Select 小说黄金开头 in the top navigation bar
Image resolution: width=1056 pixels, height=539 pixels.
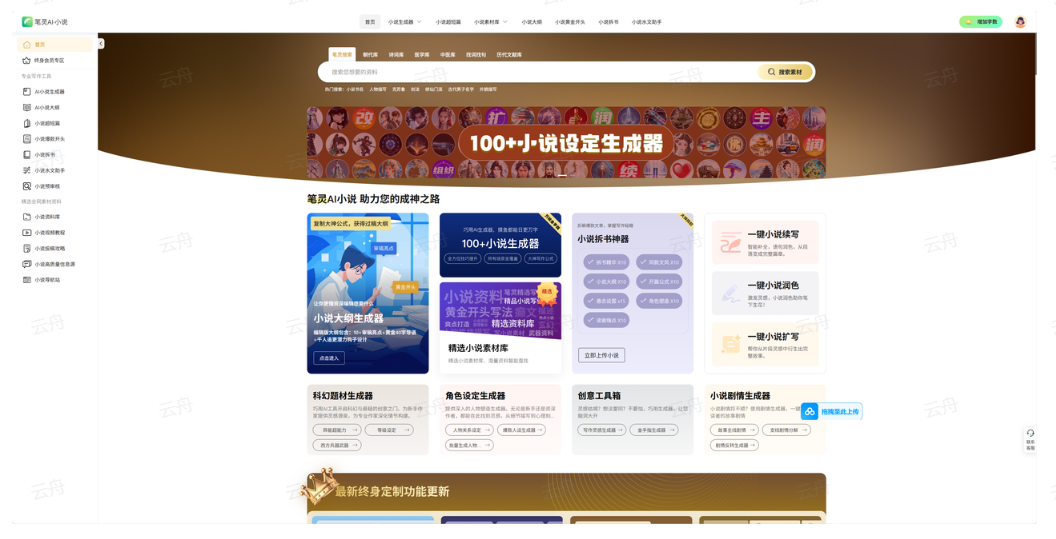570,22
